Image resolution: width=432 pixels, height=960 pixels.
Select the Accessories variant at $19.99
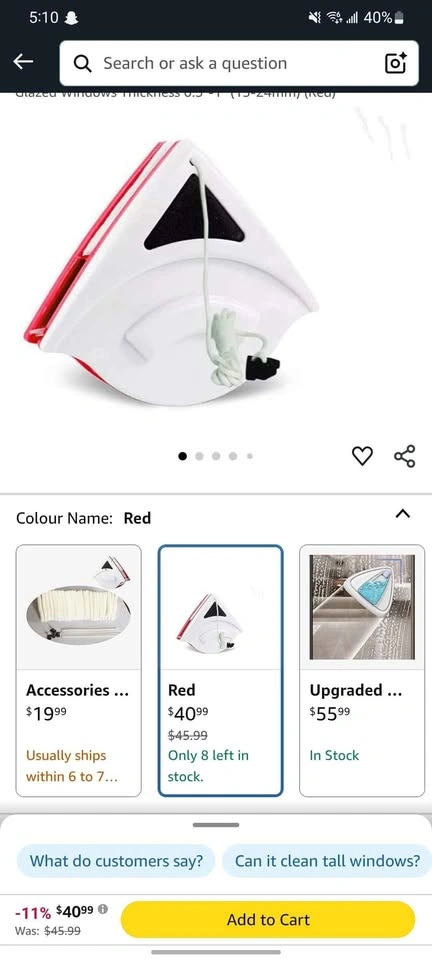(x=78, y=670)
